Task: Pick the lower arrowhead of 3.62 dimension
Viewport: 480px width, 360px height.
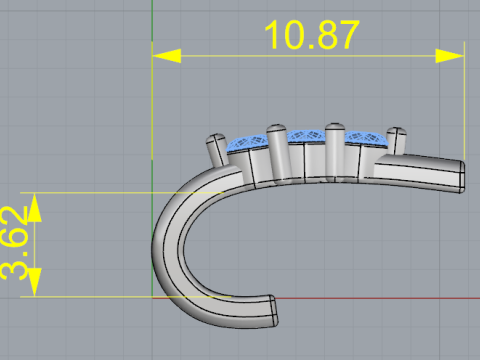Action: [x=34, y=282]
